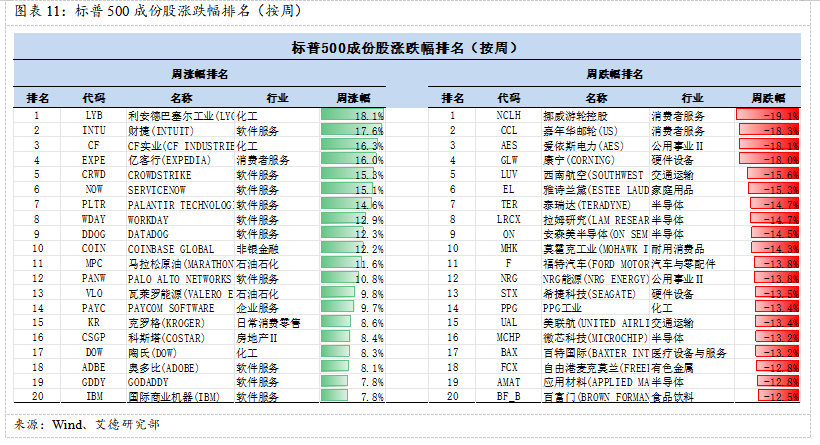Select the INTU ticker cell
Screen dimensions: 820x445
pos(94,130)
